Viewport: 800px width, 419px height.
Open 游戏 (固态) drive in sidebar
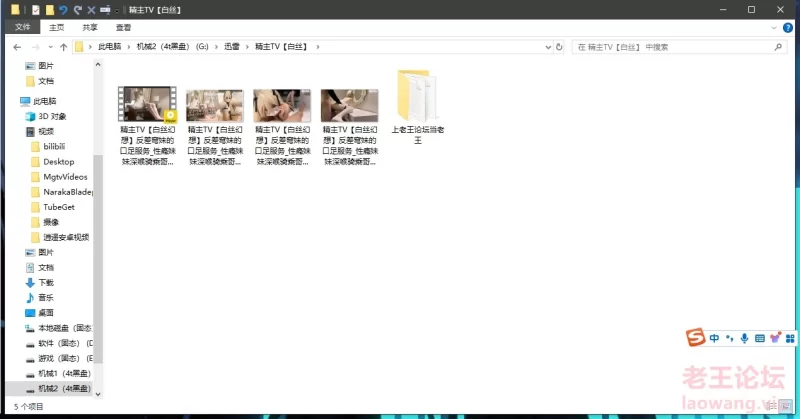[59, 358]
